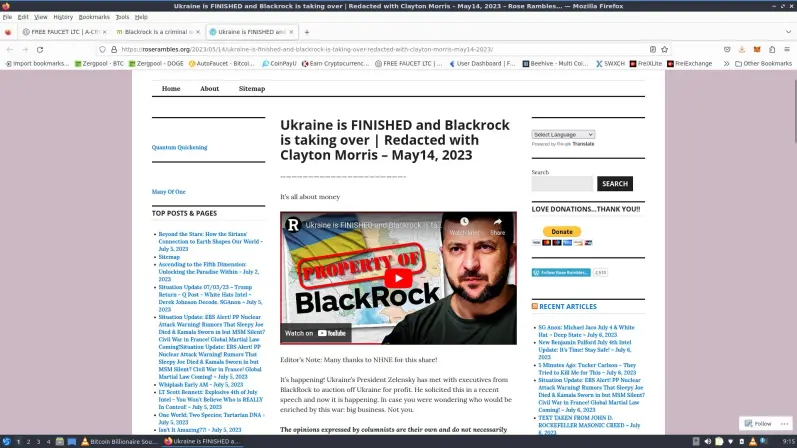Switch to workspace 2 in taskbar
797x448 pixels.
click(28, 442)
